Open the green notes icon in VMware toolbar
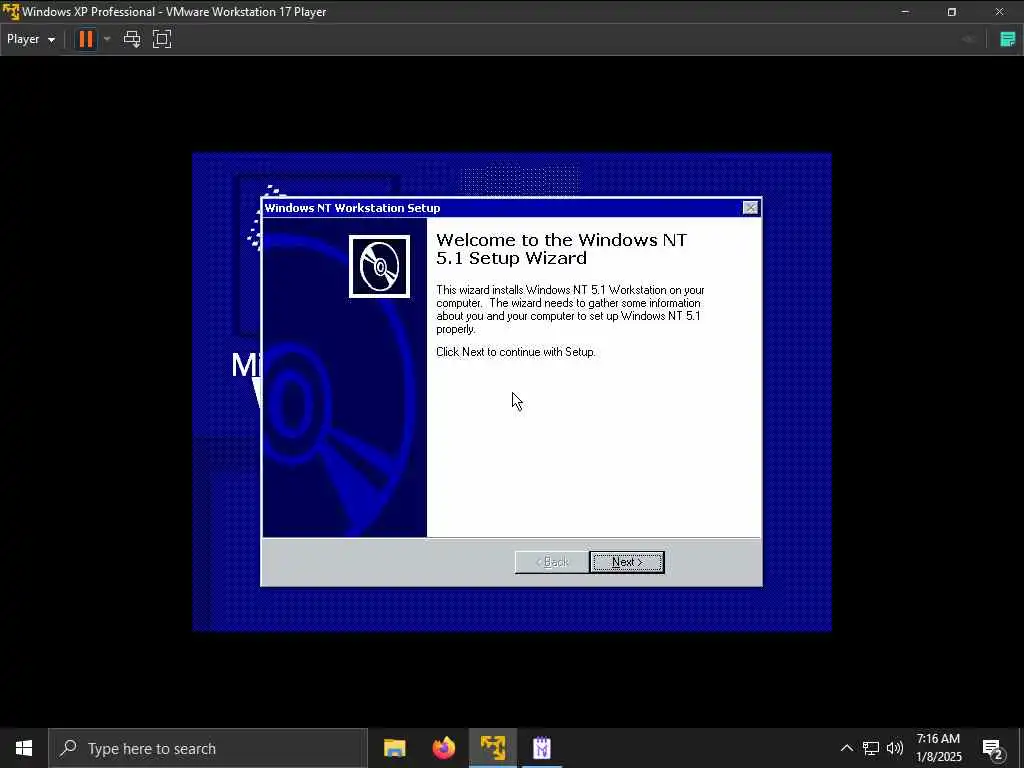 coord(1008,39)
